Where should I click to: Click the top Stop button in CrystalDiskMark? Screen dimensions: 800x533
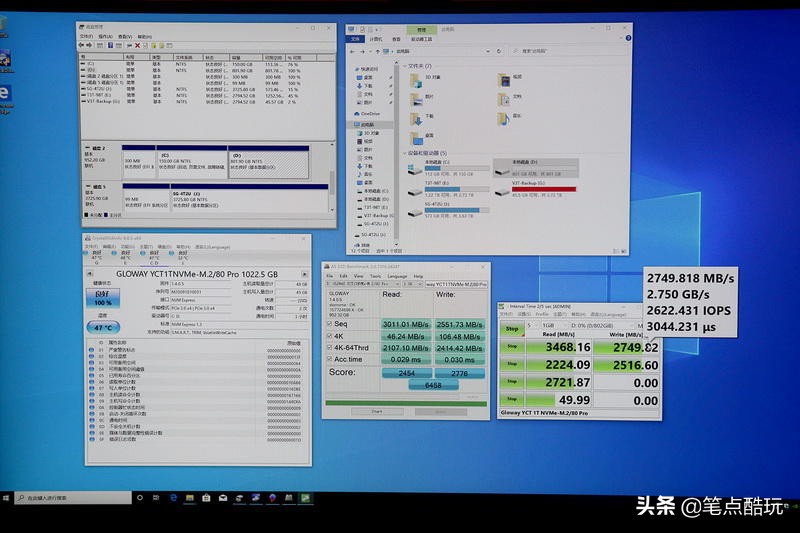(x=512, y=329)
